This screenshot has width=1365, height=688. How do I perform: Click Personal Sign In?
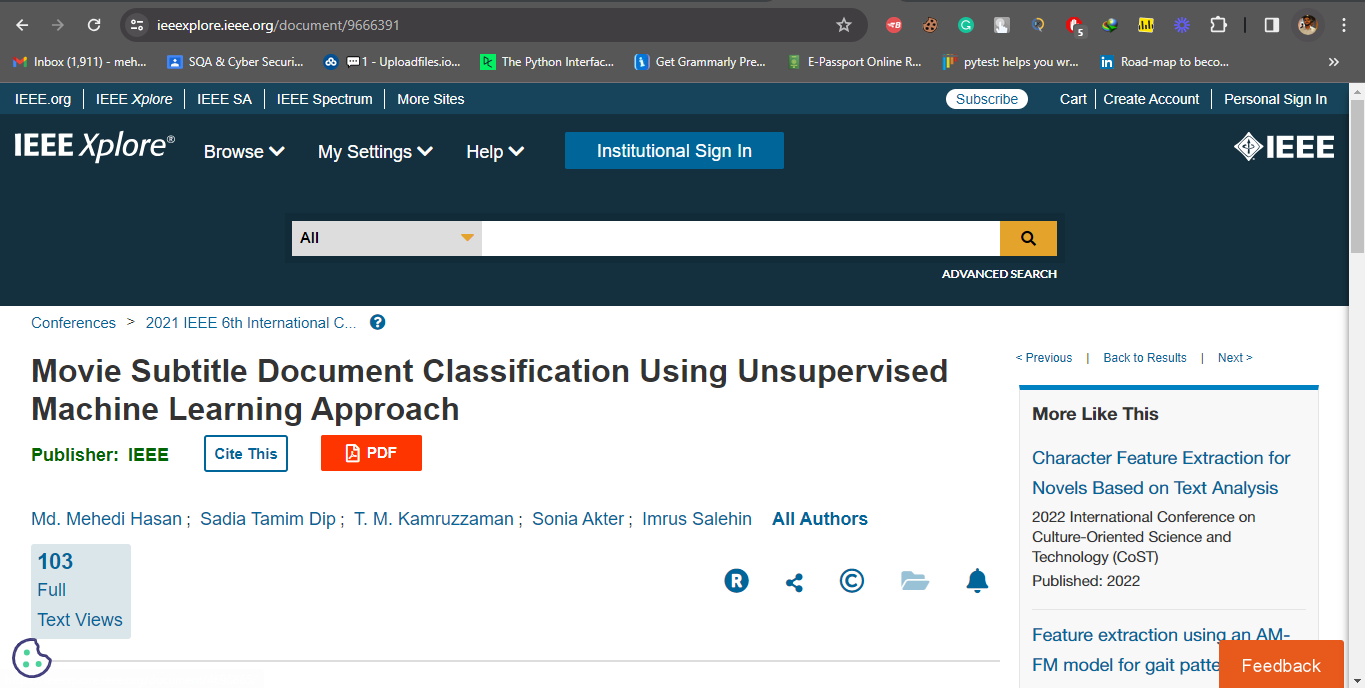pos(1275,99)
